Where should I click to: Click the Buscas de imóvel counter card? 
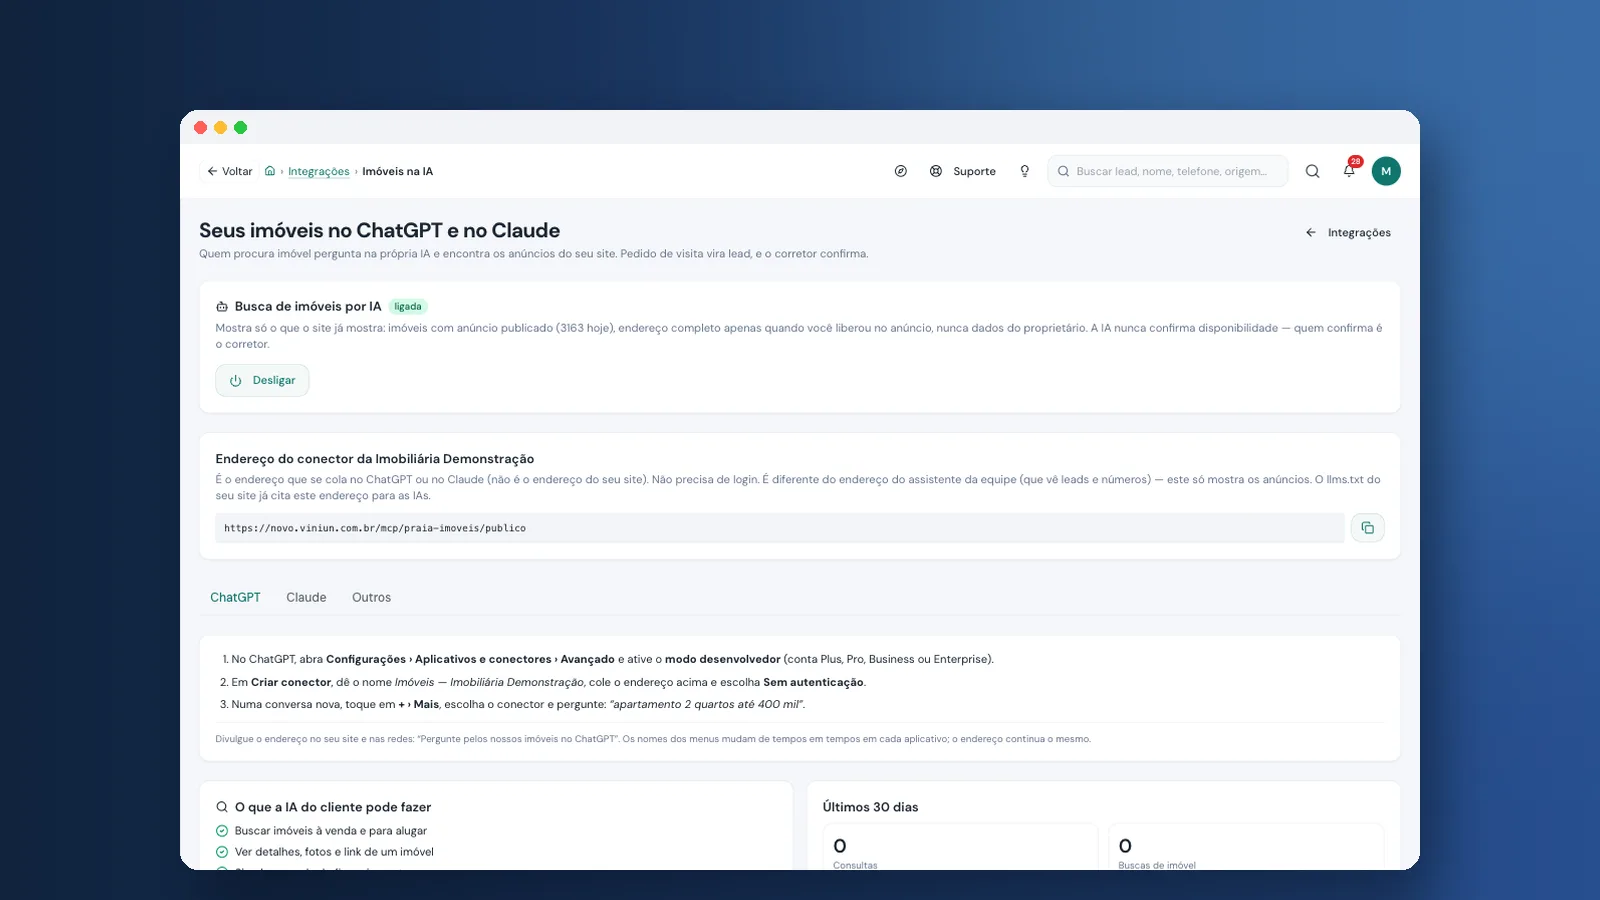pos(1246,847)
